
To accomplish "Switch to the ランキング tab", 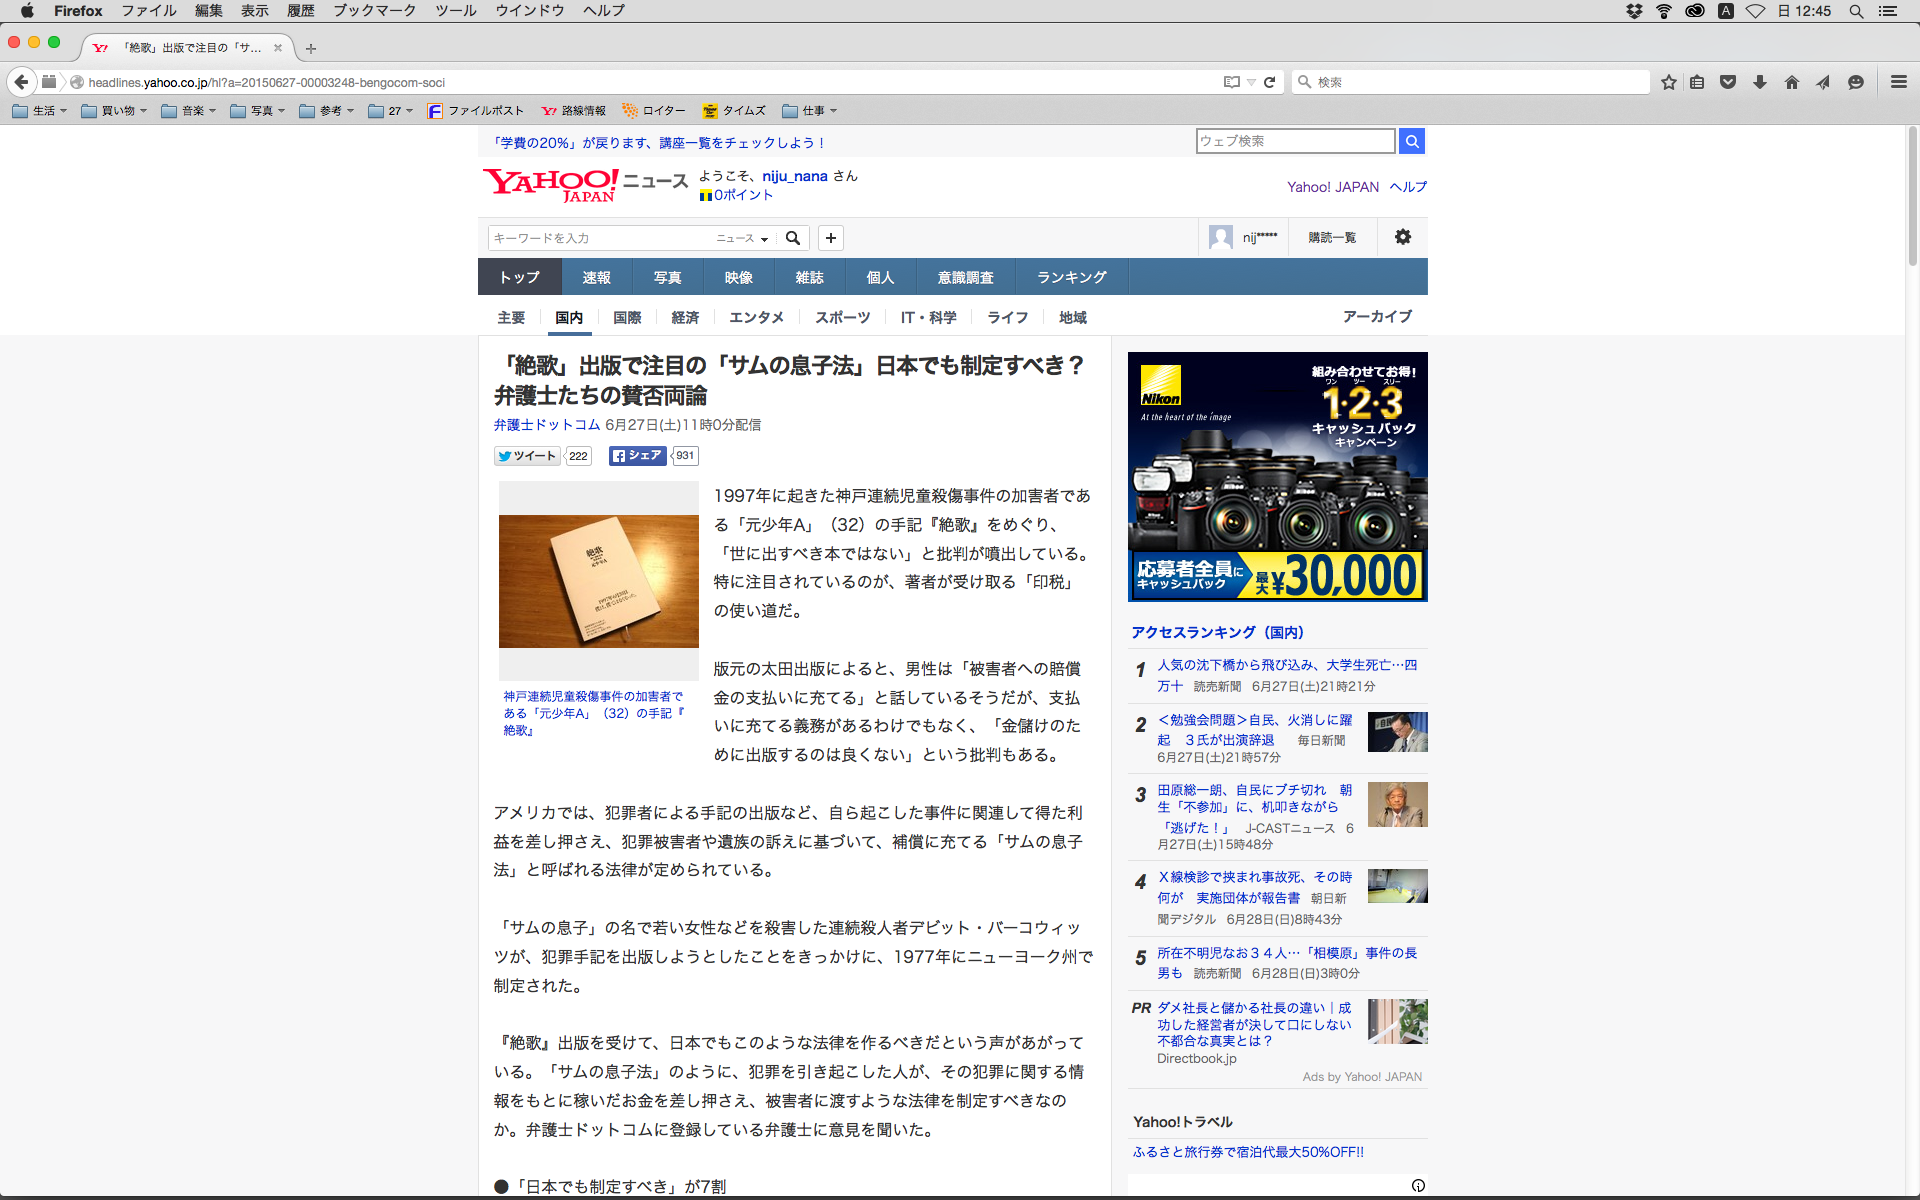I will (x=1071, y=277).
